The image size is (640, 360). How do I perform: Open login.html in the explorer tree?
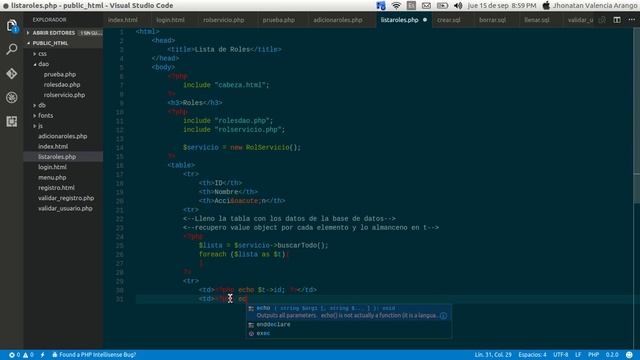pos(52,167)
